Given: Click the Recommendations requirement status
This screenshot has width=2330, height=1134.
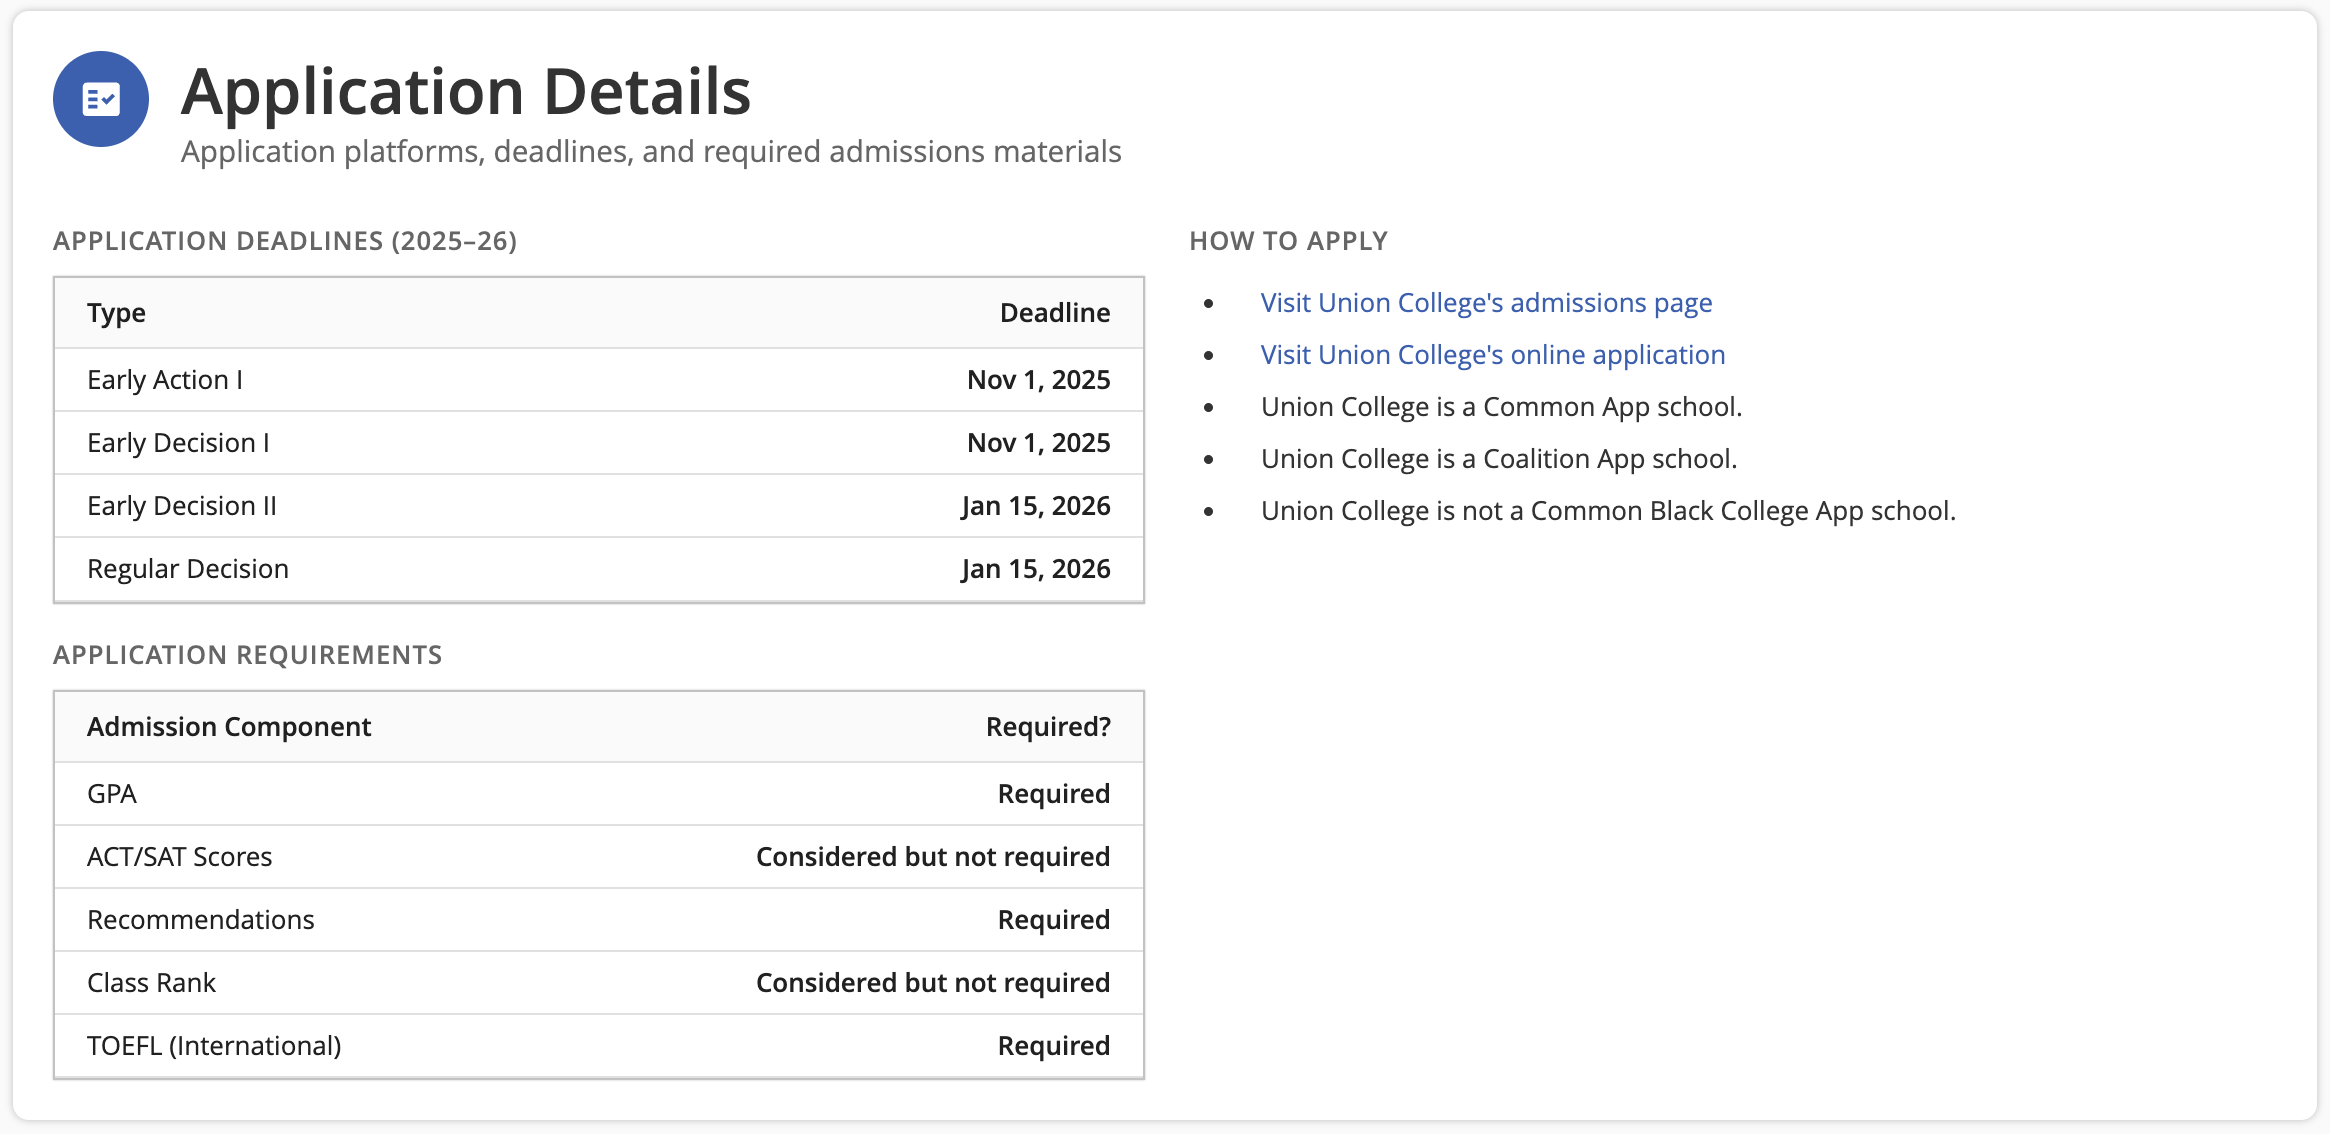Looking at the screenshot, I should point(1054,920).
